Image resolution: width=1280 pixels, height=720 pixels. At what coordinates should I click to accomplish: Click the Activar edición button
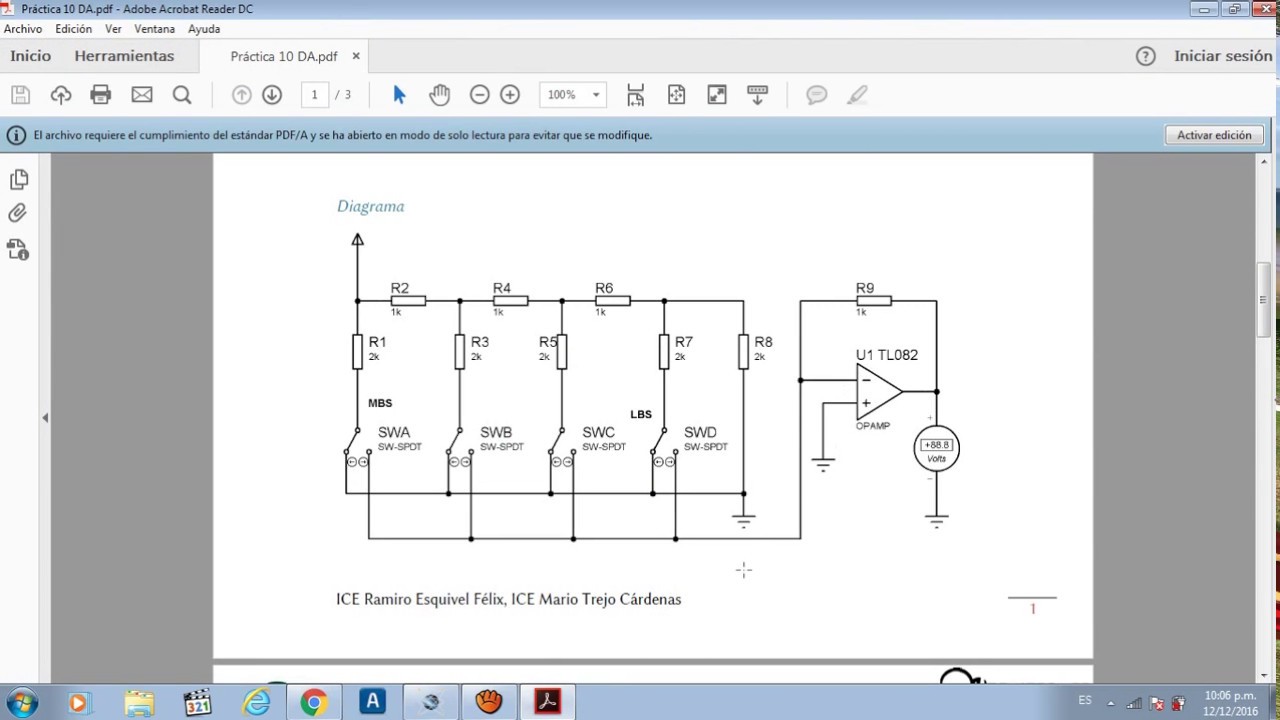point(1214,135)
